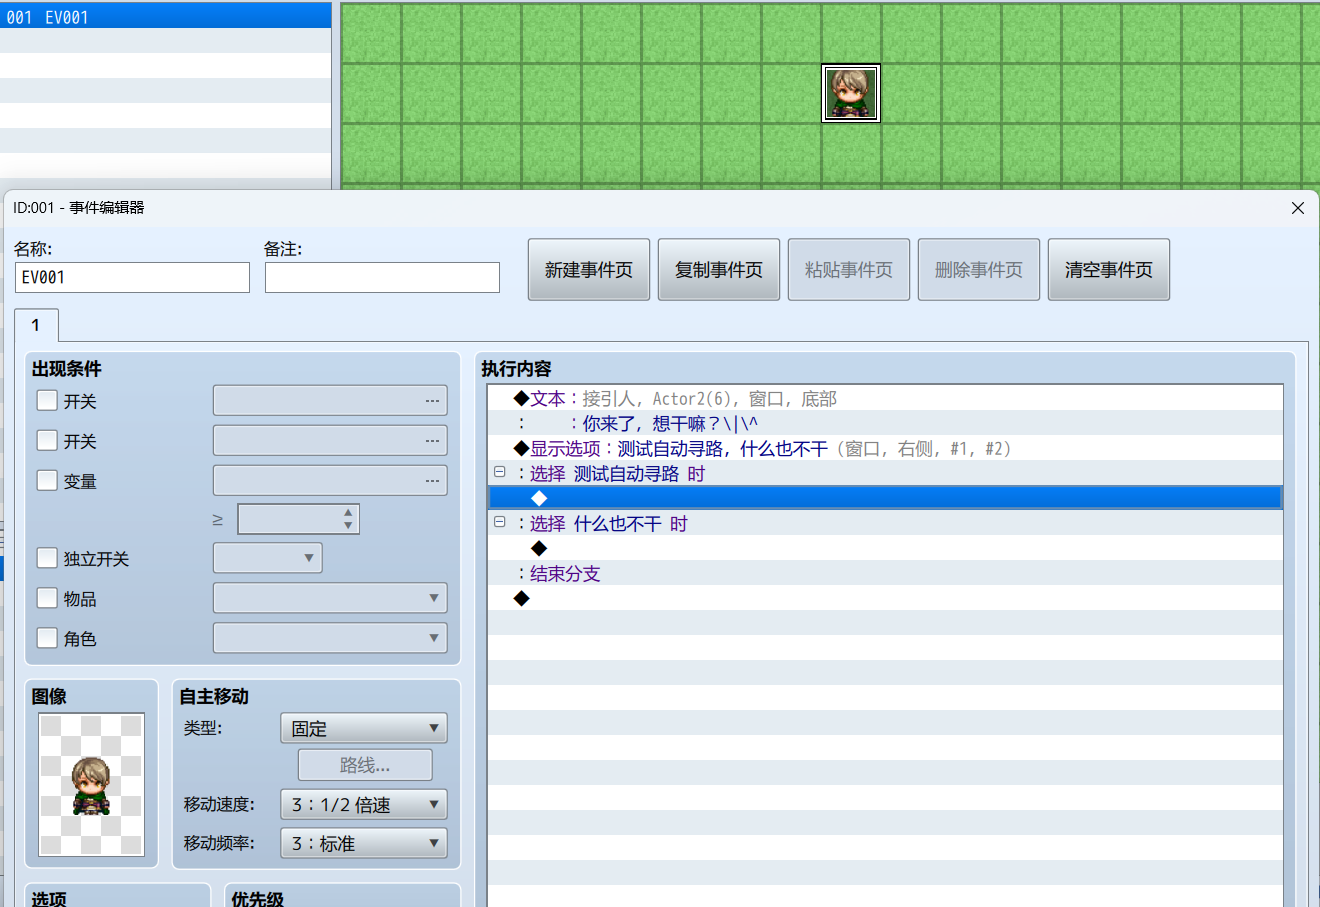Select empty line under 什么也不干 branch
The width and height of the screenshot is (1320, 907).
[x=885, y=548]
